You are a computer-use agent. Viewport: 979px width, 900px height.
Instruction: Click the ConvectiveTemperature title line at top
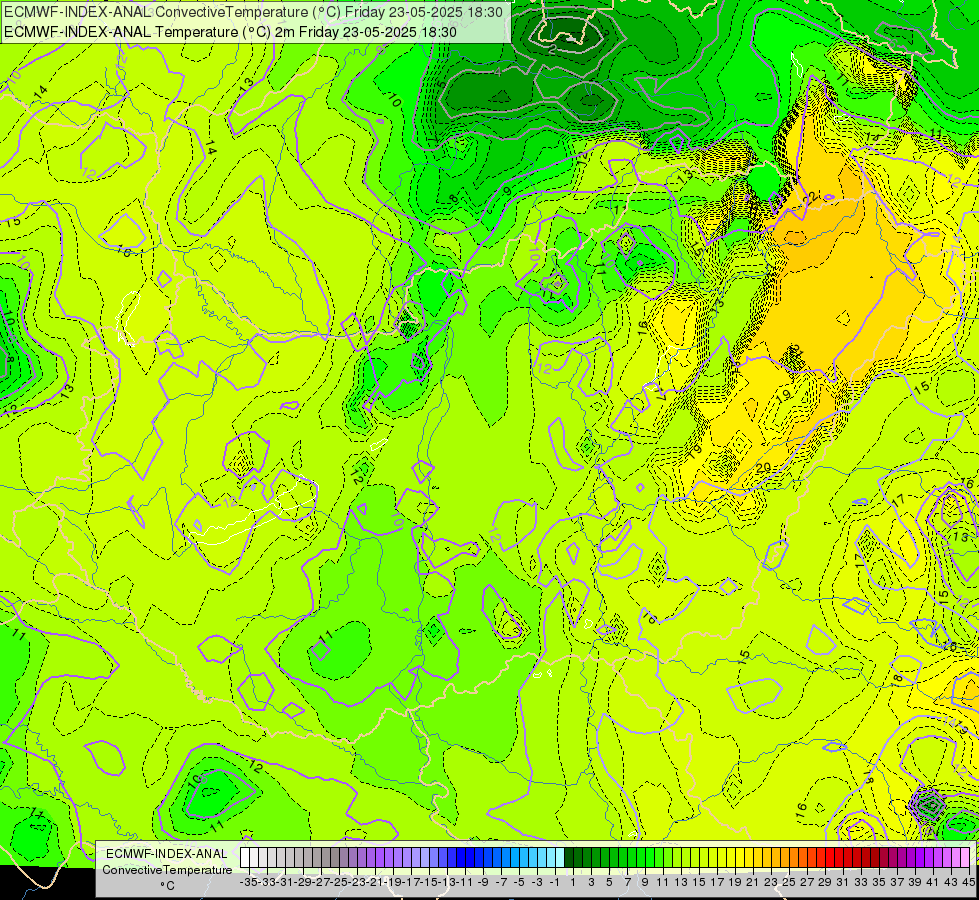click(x=253, y=12)
